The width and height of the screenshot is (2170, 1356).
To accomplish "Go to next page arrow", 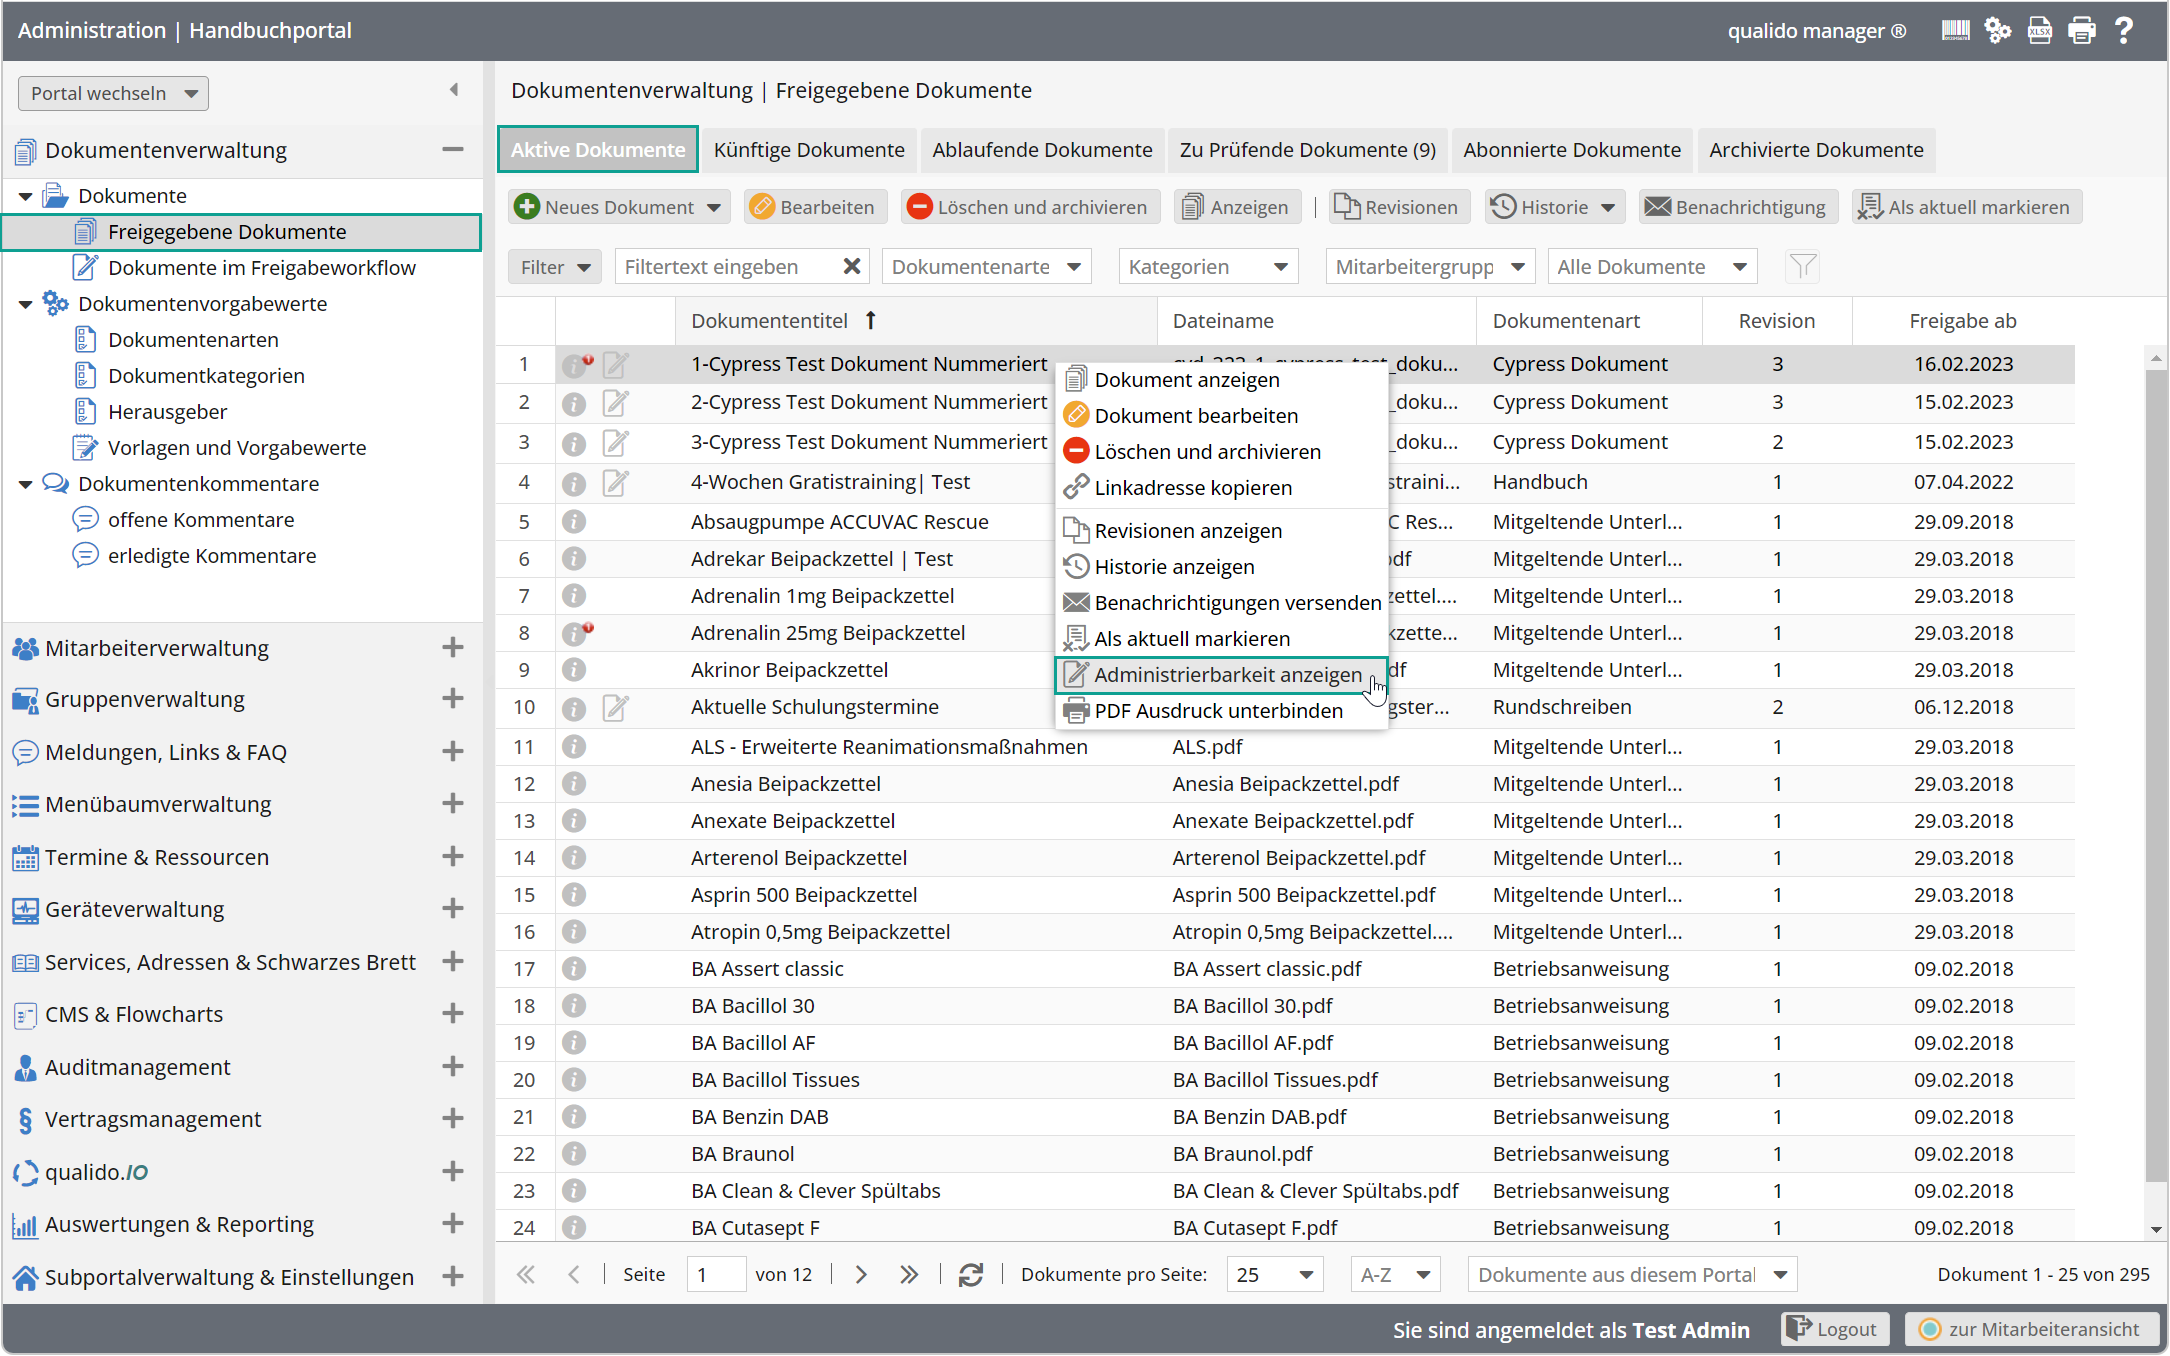I will (861, 1275).
